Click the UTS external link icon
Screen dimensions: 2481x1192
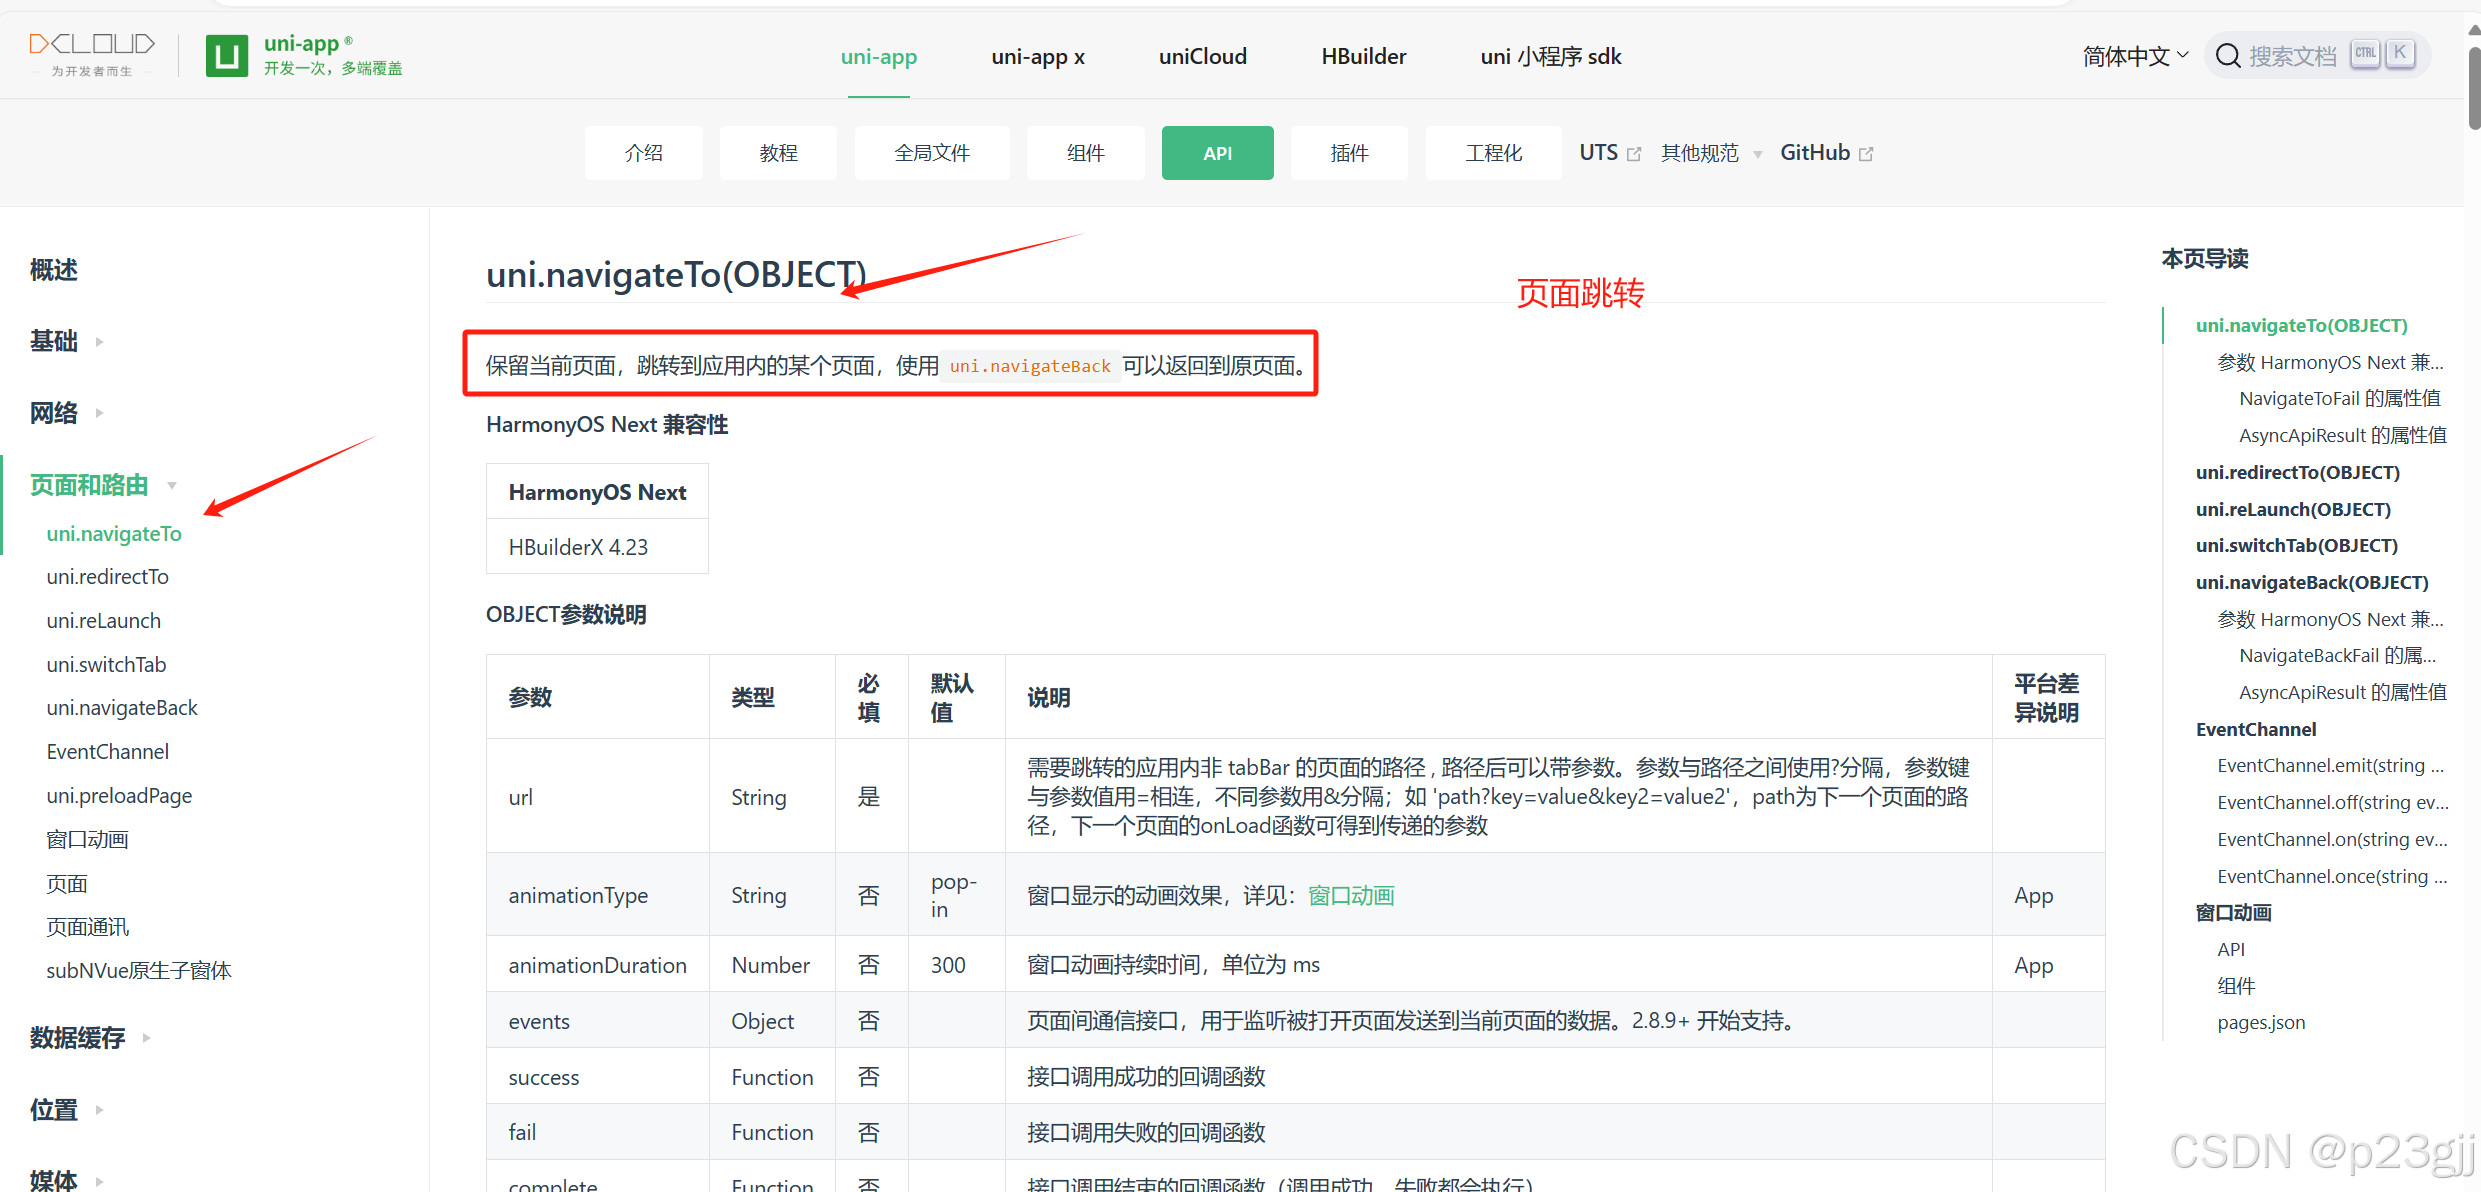(1634, 154)
